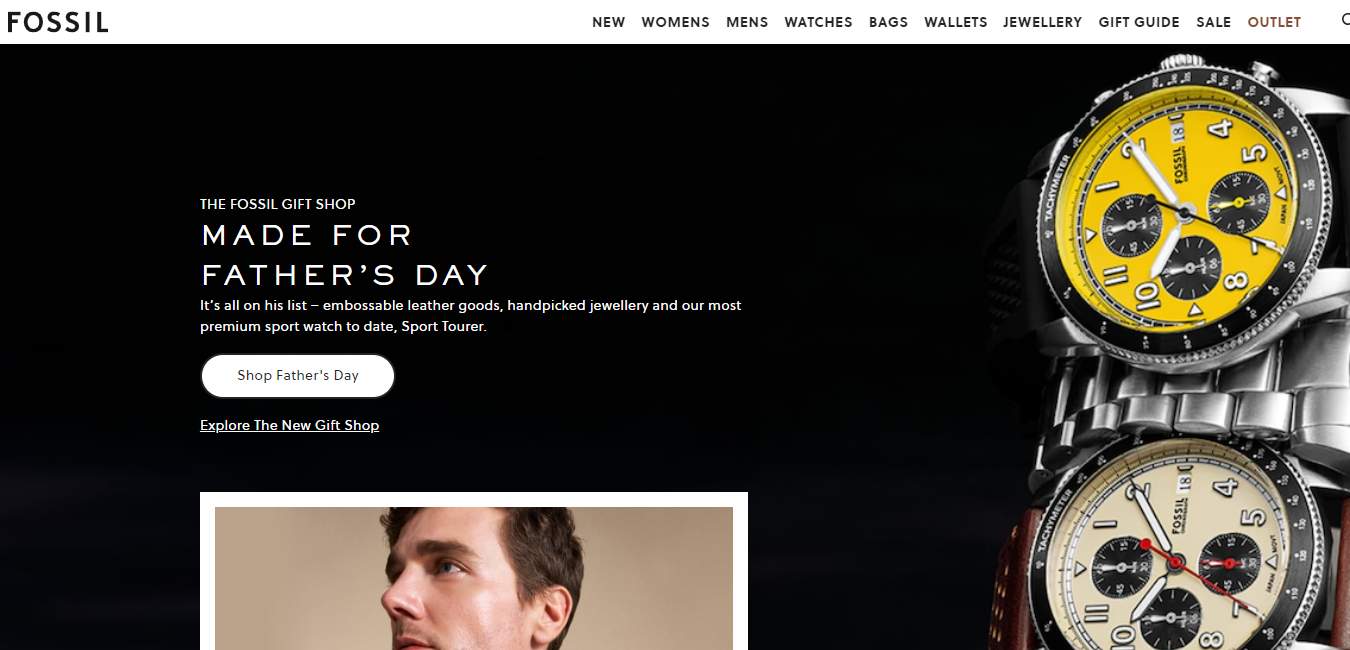Click Shop Father's Day button
The width and height of the screenshot is (1350, 650).
(298, 376)
